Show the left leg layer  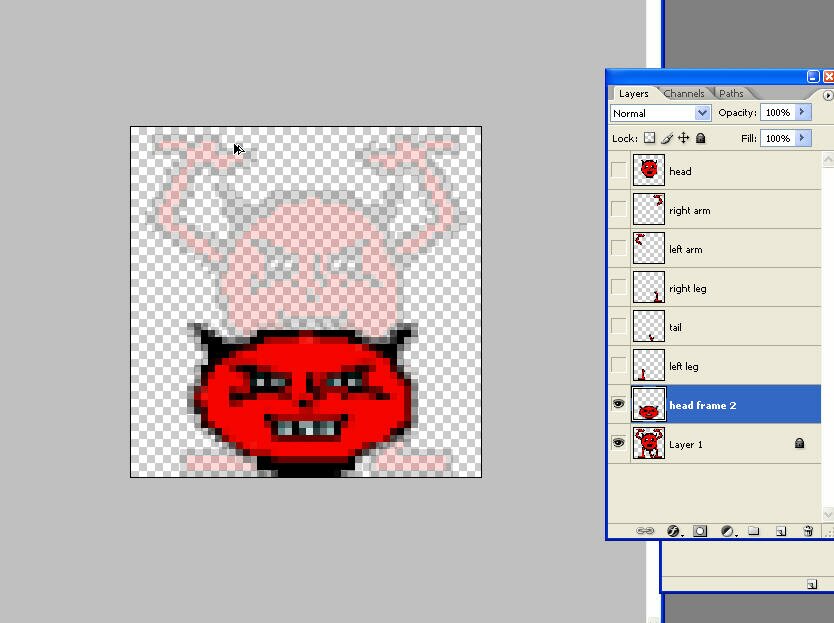619,365
